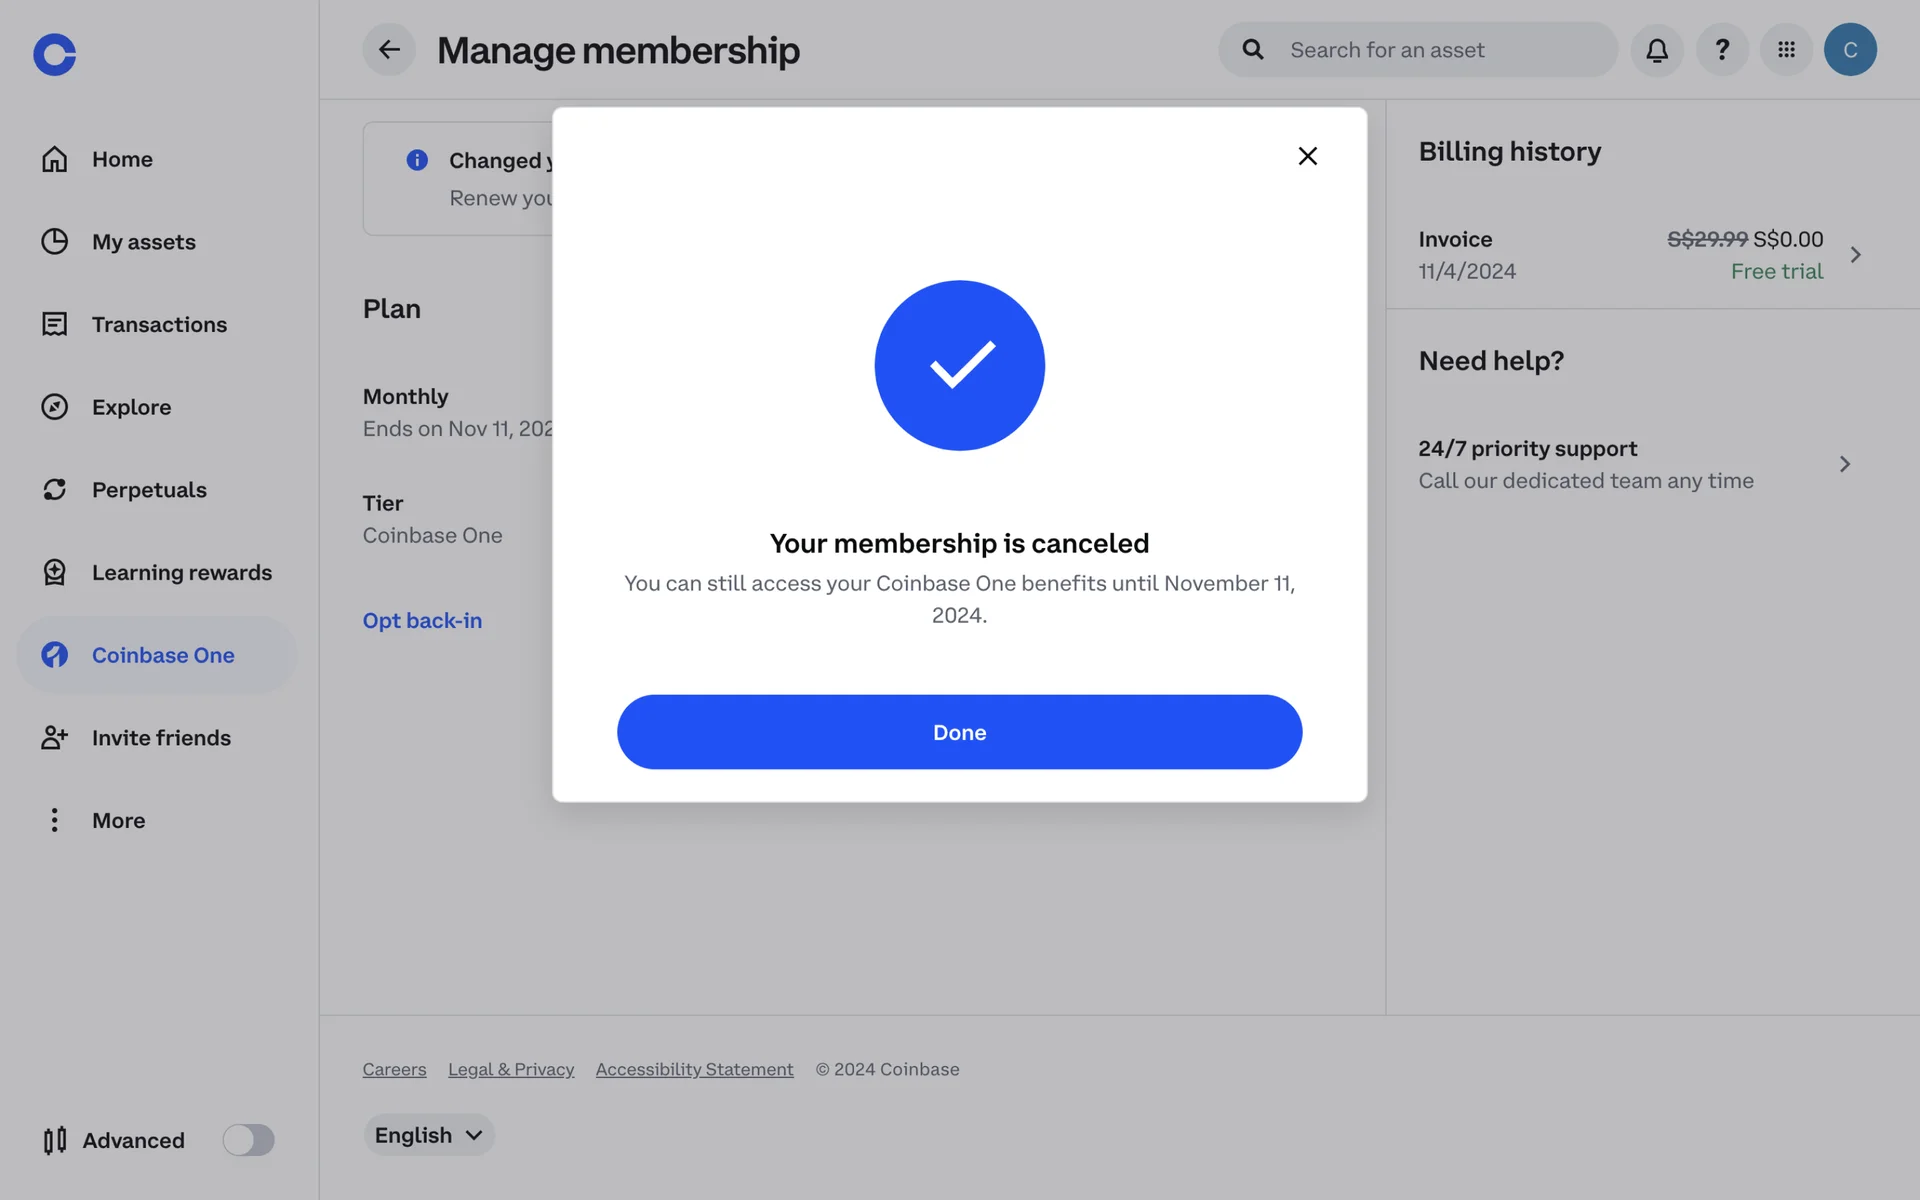Image resolution: width=1920 pixels, height=1200 pixels.
Task: Go to My assets in sidebar
Action: point(143,242)
